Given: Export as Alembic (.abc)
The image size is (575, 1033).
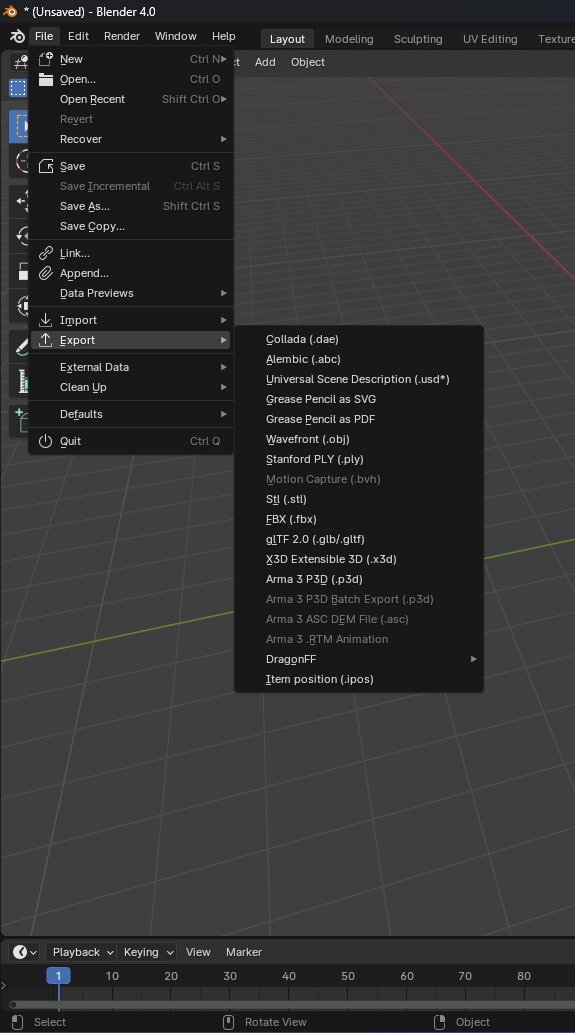Looking at the screenshot, I should (359, 359).
